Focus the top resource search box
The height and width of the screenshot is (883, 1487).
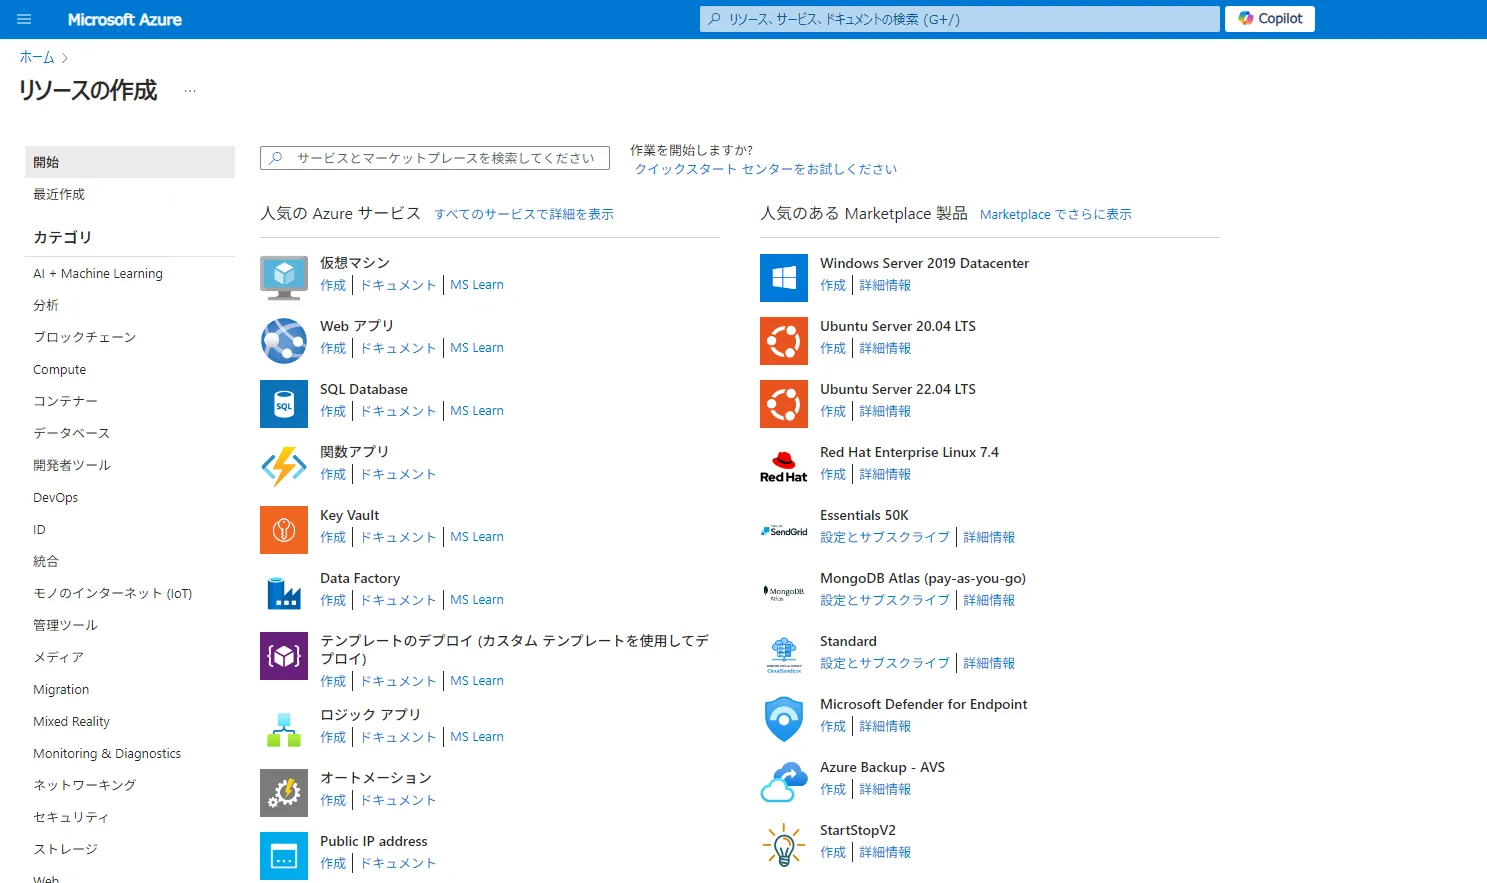click(x=960, y=19)
